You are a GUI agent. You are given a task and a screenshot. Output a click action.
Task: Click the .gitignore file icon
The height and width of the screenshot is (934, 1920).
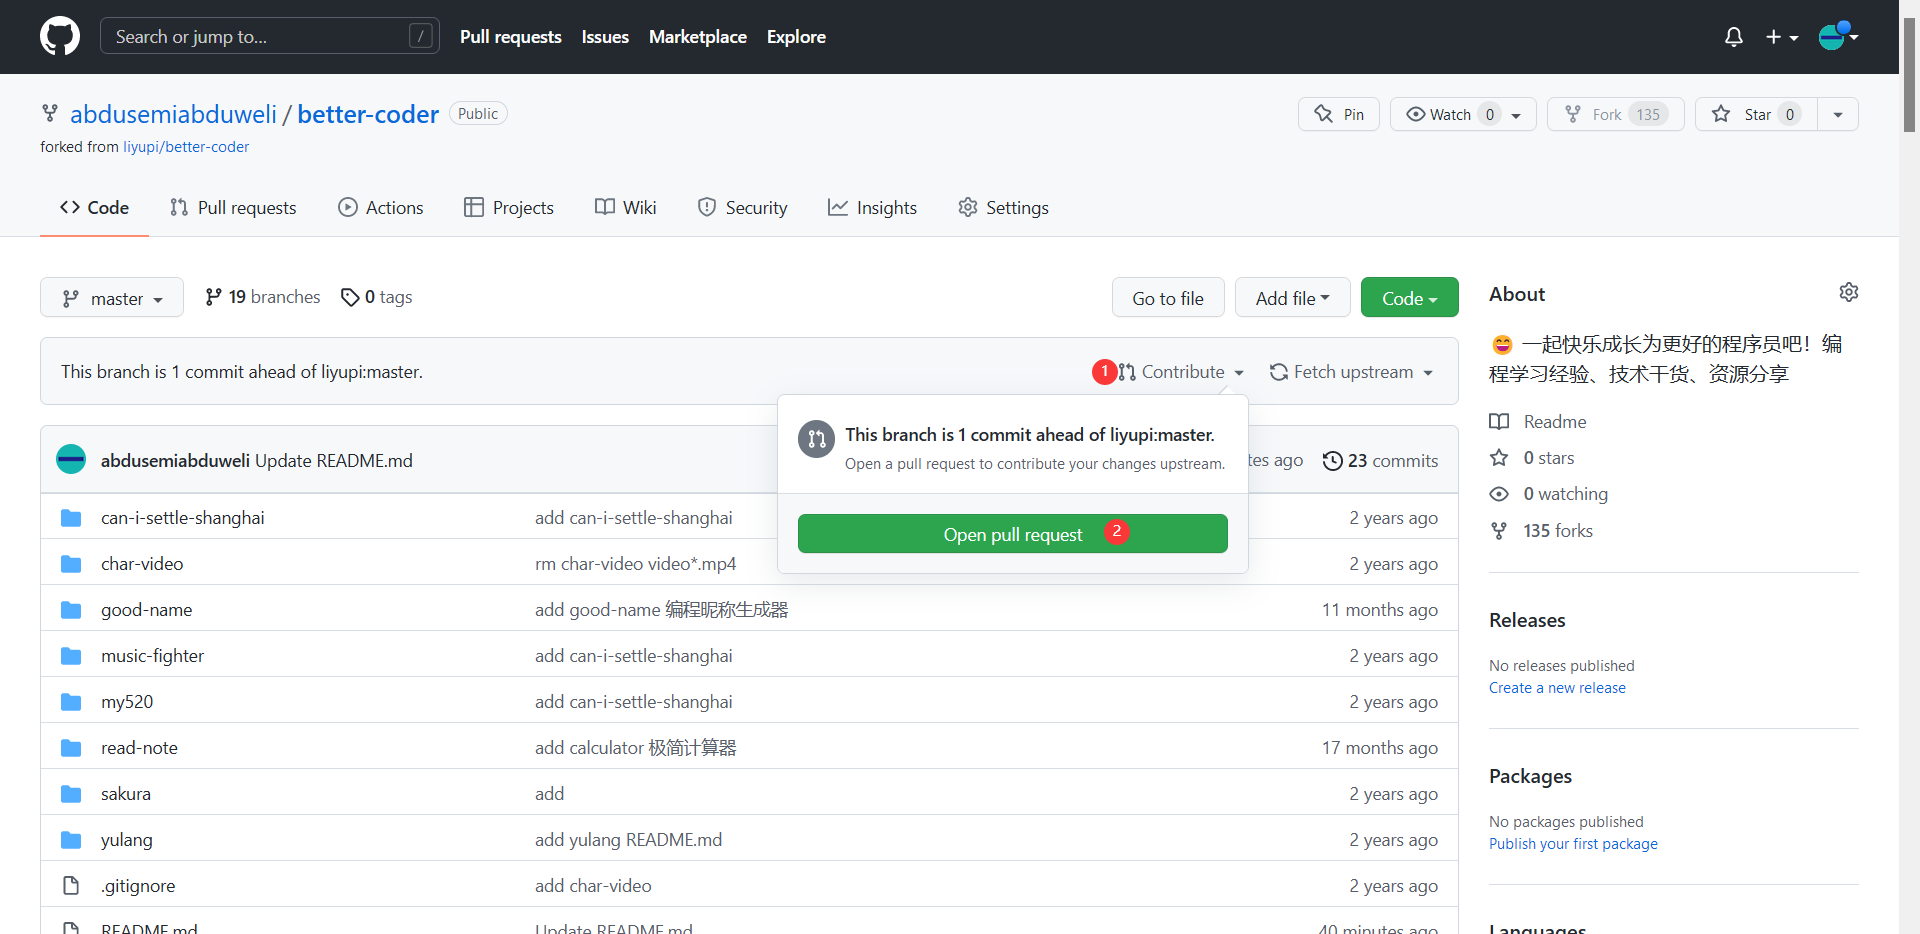[x=71, y=886]
